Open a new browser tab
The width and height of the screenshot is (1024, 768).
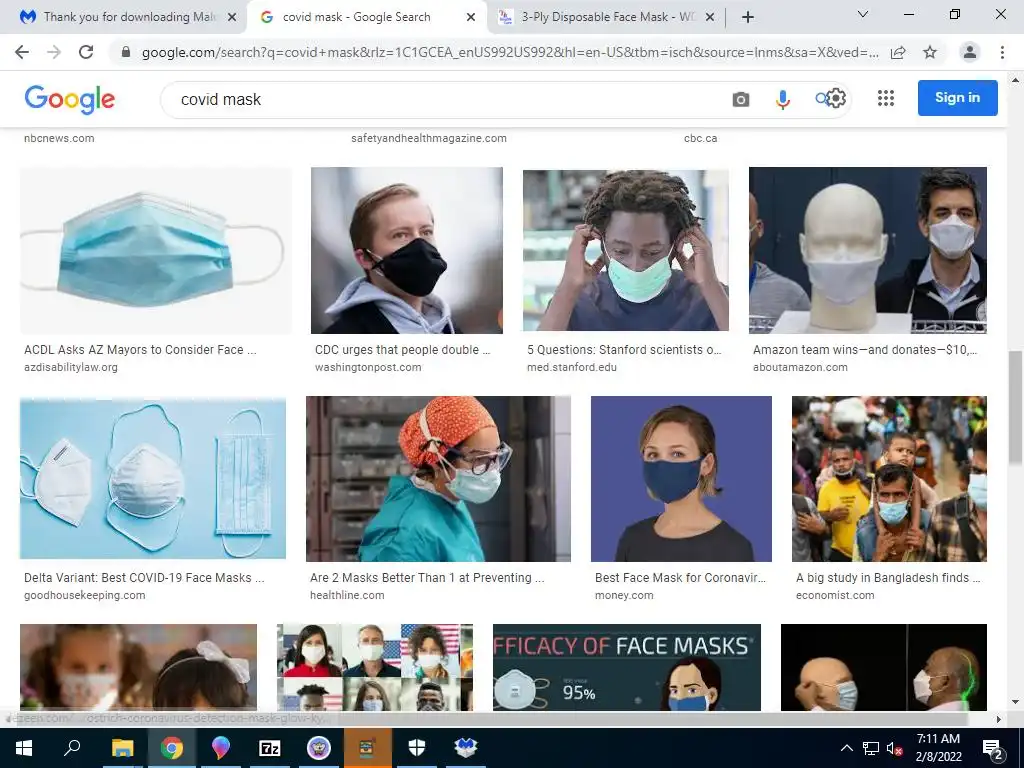point(748,18)
